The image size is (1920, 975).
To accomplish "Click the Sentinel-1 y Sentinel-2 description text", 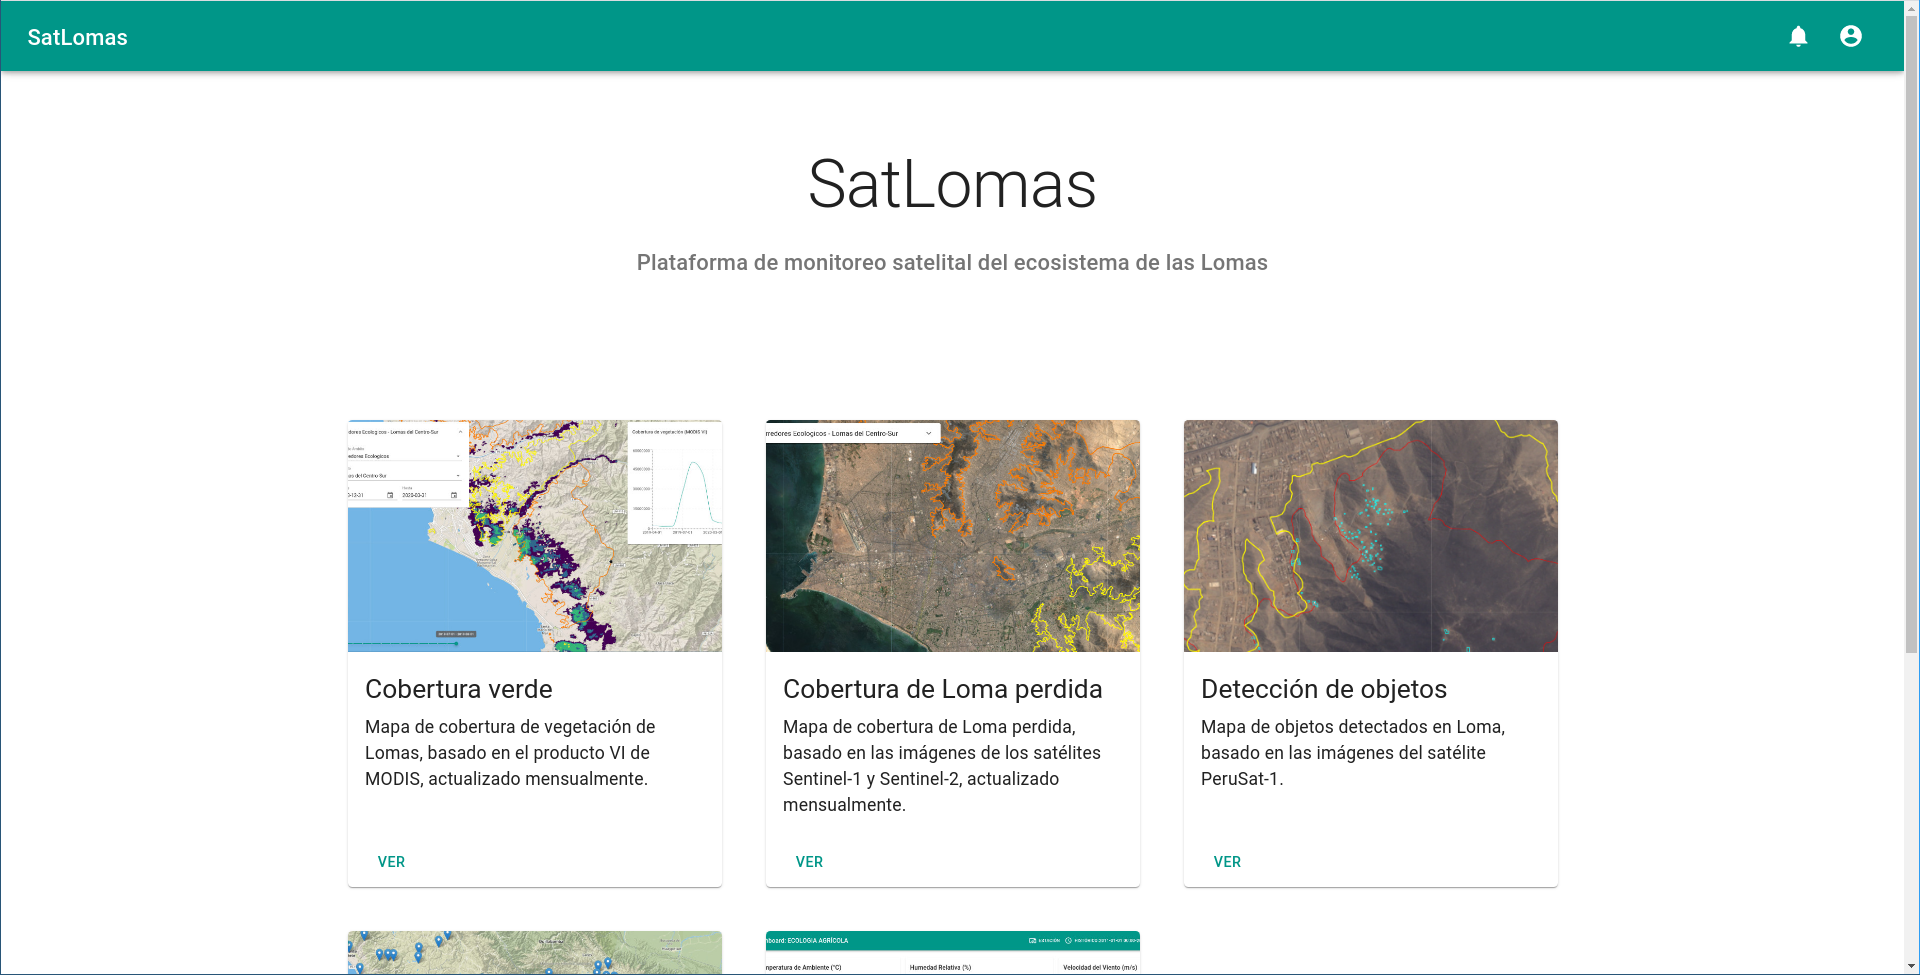I will click(942, 766).
